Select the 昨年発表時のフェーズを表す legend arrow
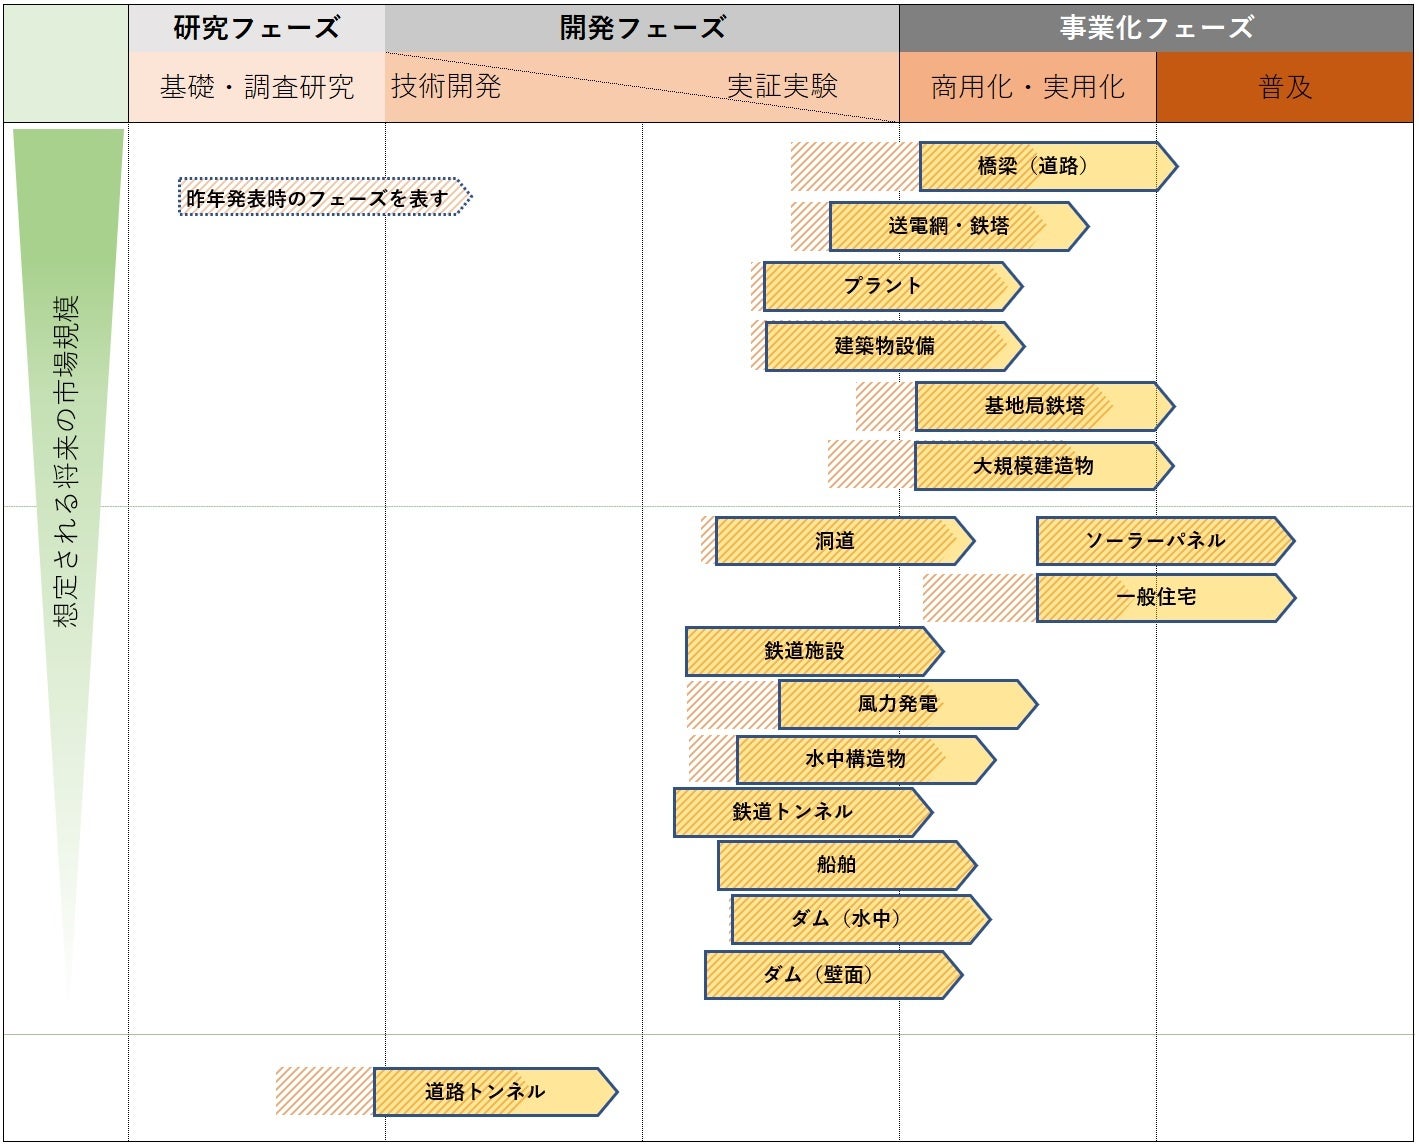 click(325, 198)
